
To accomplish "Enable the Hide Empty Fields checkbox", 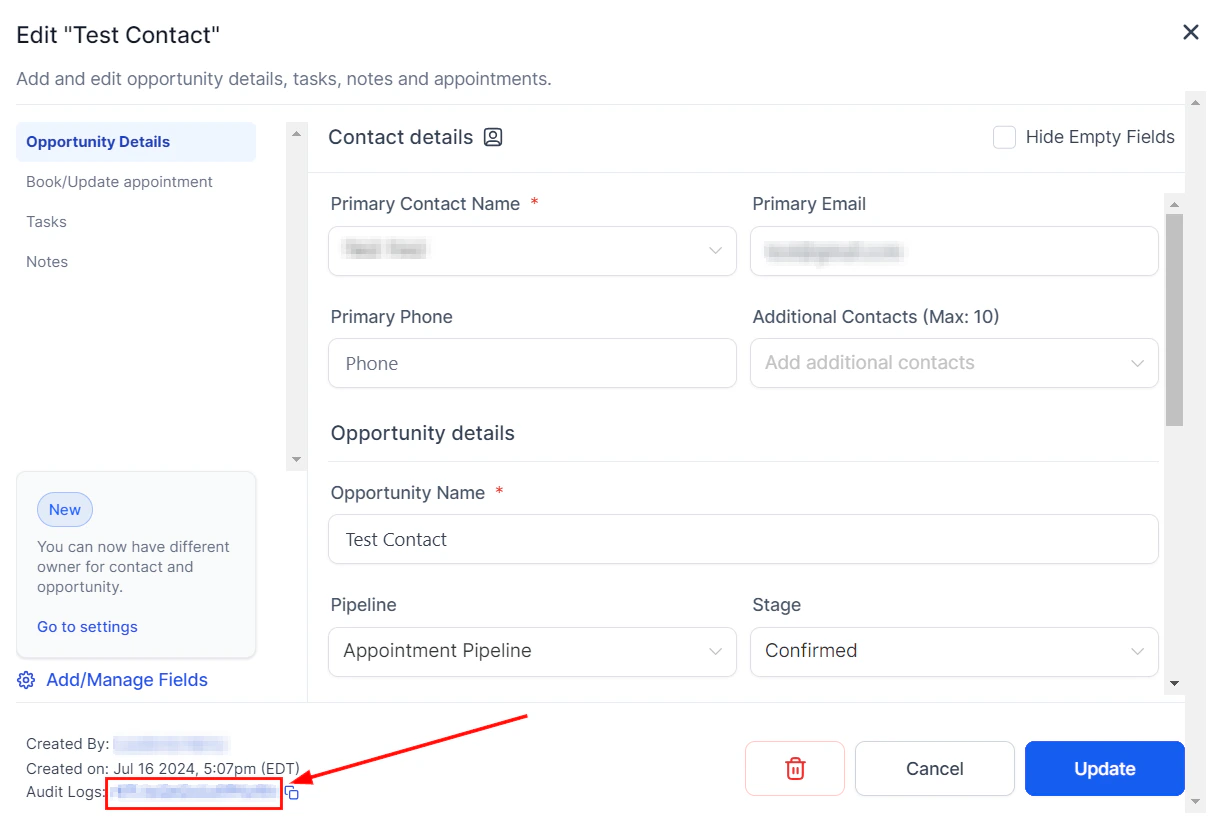I will (1004, 137).
